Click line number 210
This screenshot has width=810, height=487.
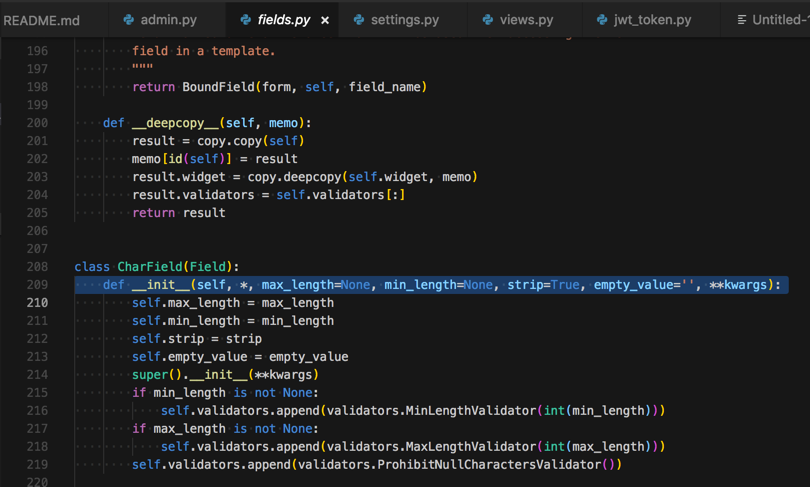click(x=37, y=303)
